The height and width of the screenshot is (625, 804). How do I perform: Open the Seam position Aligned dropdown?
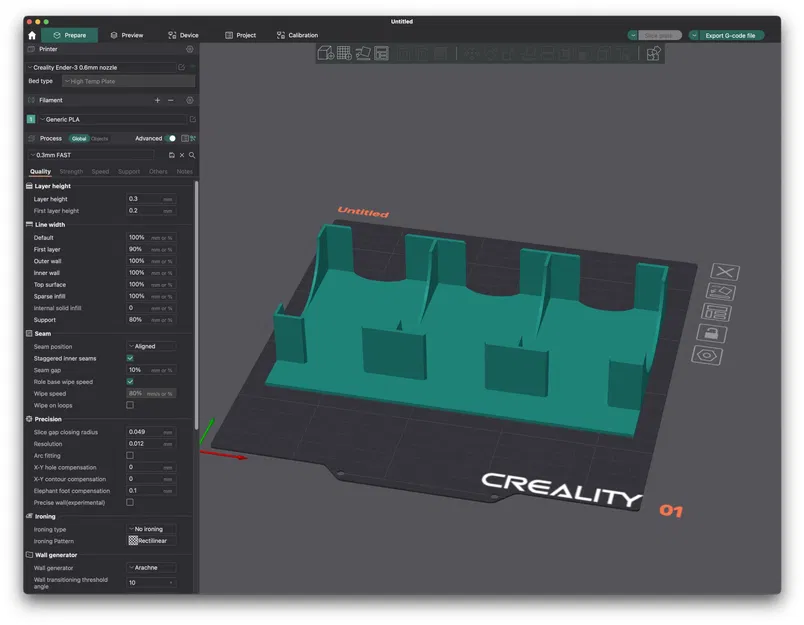pos(151,347)
